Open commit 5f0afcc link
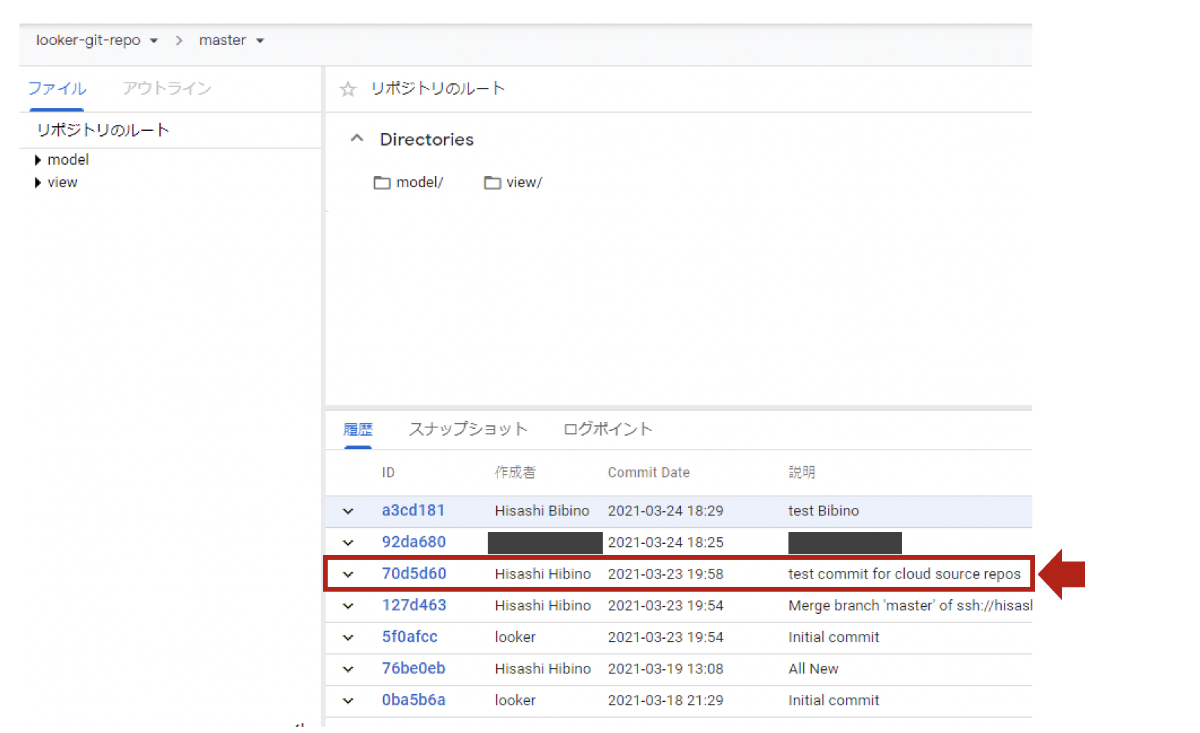The image size is (1200, 733). click(410, 637)
